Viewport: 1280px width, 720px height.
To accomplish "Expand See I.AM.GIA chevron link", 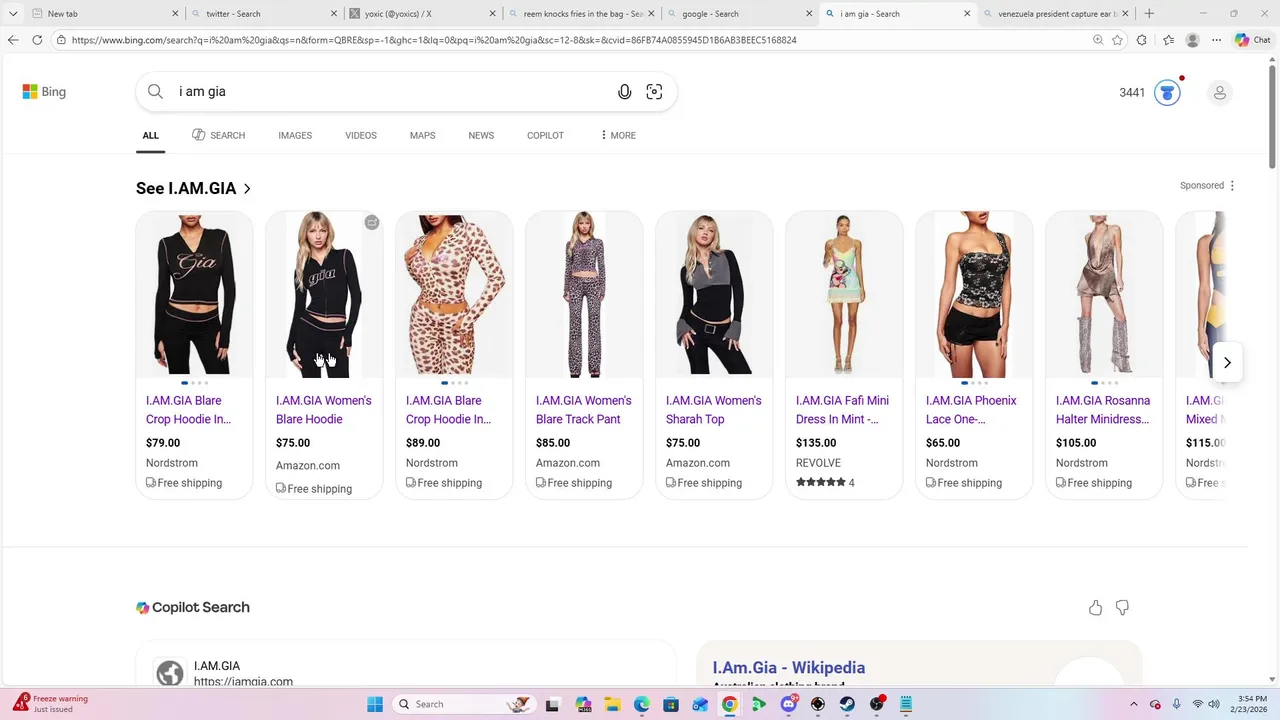I will (x=247, y=189).
